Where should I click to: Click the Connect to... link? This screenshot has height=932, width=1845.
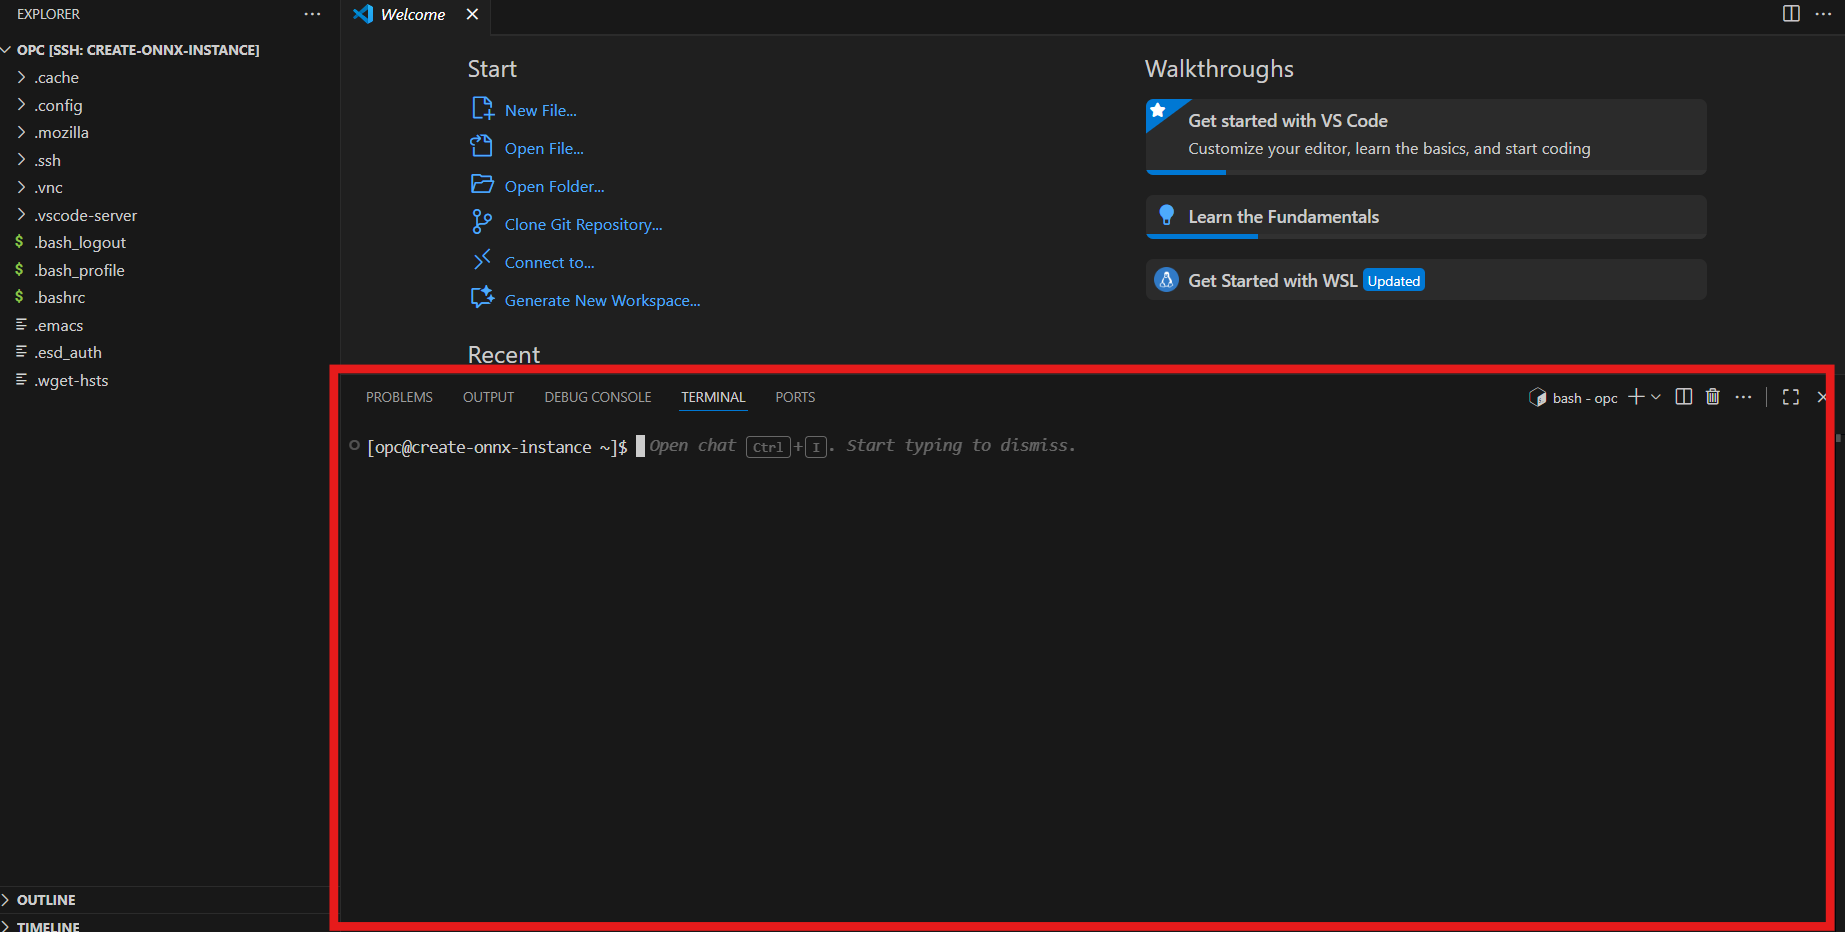coord(549,262)
